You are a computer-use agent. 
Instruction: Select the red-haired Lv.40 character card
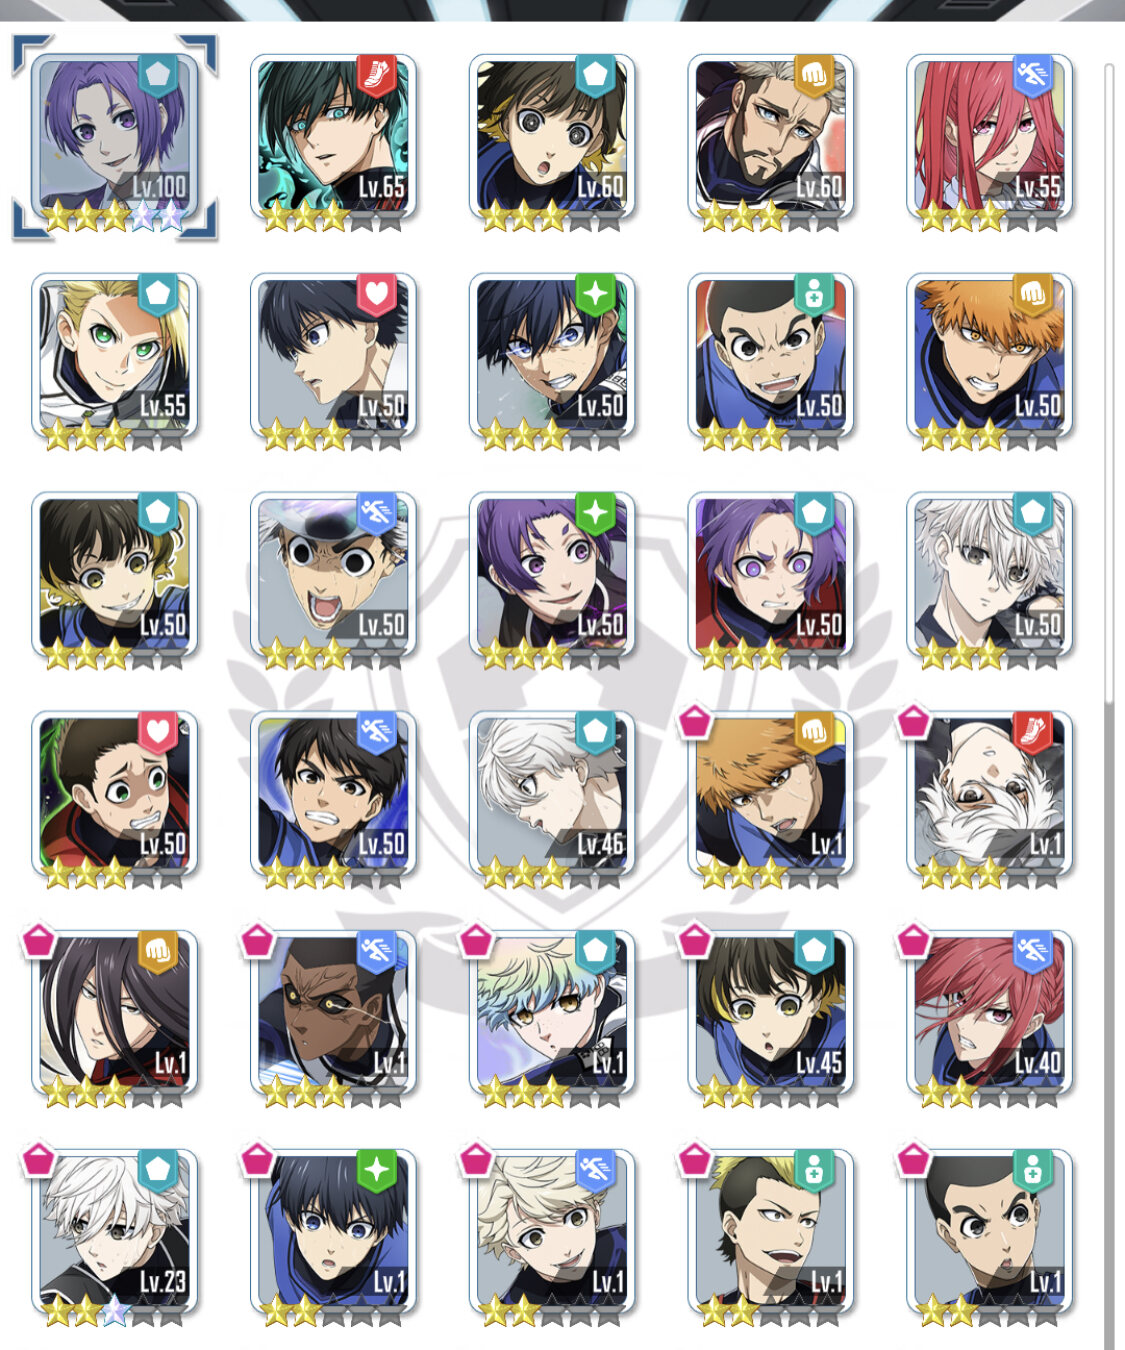(x=990, y=1013)
